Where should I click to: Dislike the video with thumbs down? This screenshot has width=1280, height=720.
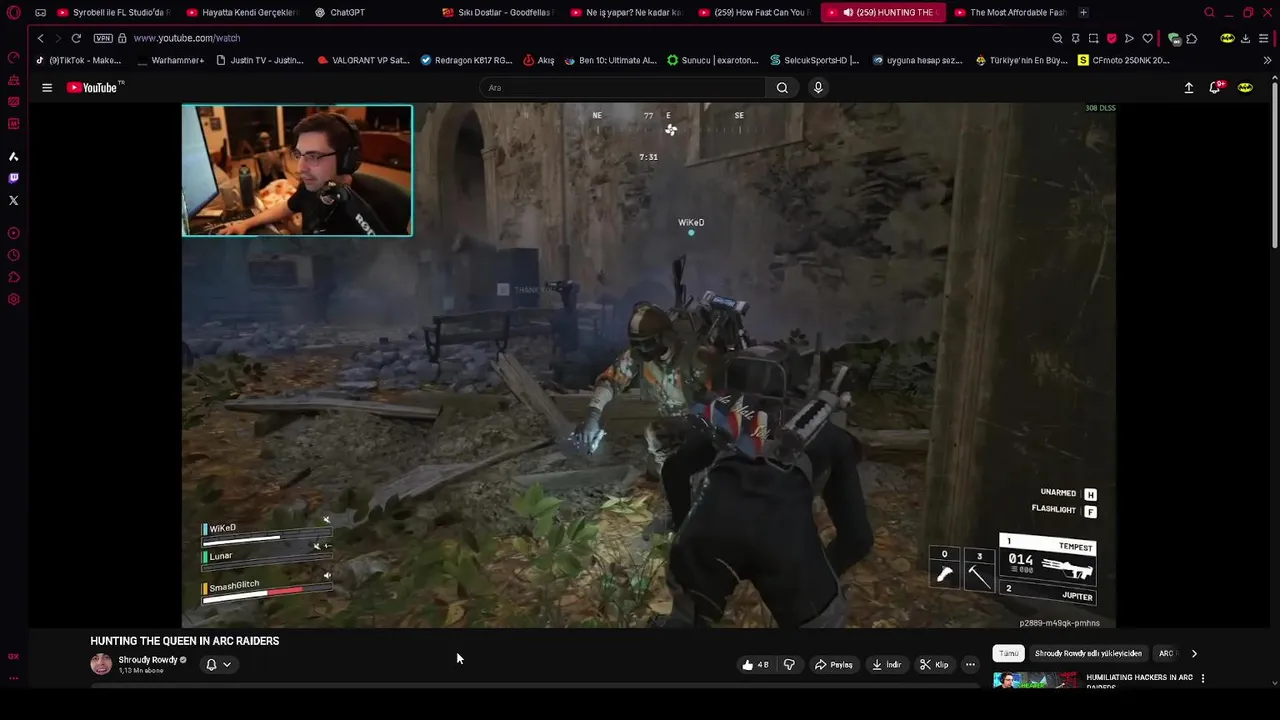(x=789, y=665)
